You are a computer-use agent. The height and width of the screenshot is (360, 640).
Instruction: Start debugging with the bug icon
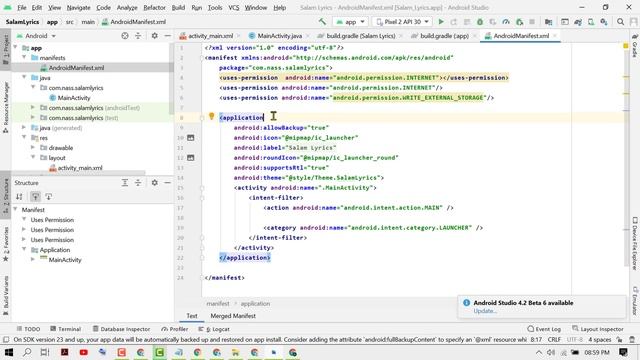point(480,22)
